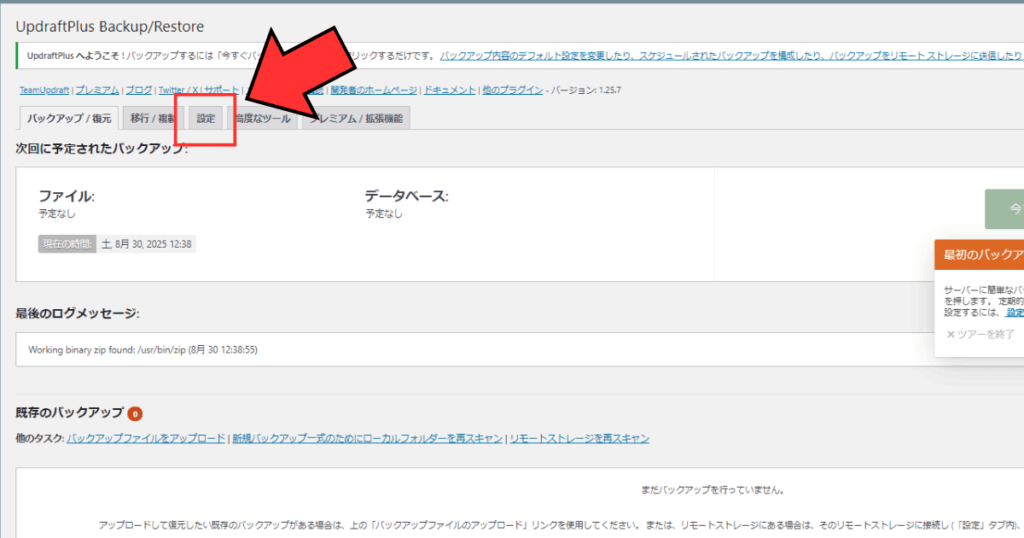The image size is (1024, 538).
Task: Click the 他のプラグイン link
Action: (510, 90)
